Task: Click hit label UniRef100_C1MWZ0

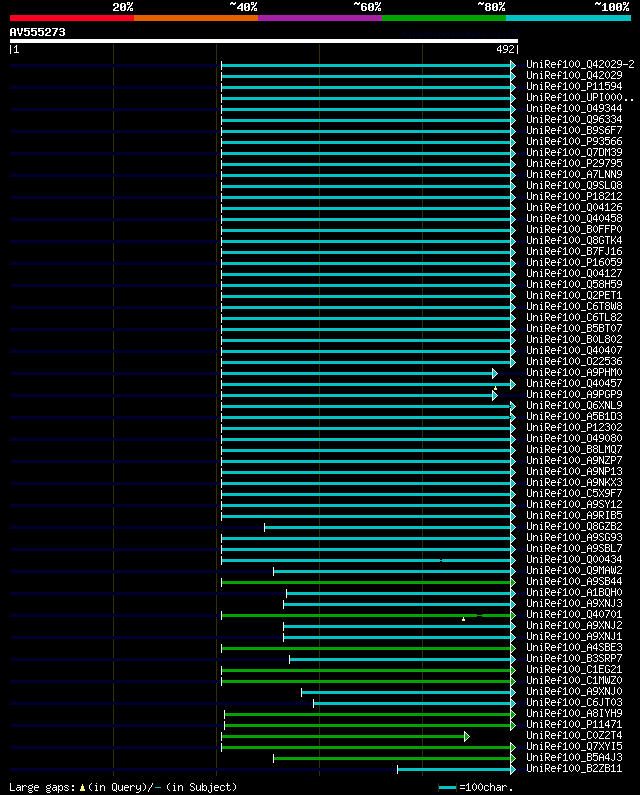Action: pos(574,681)
